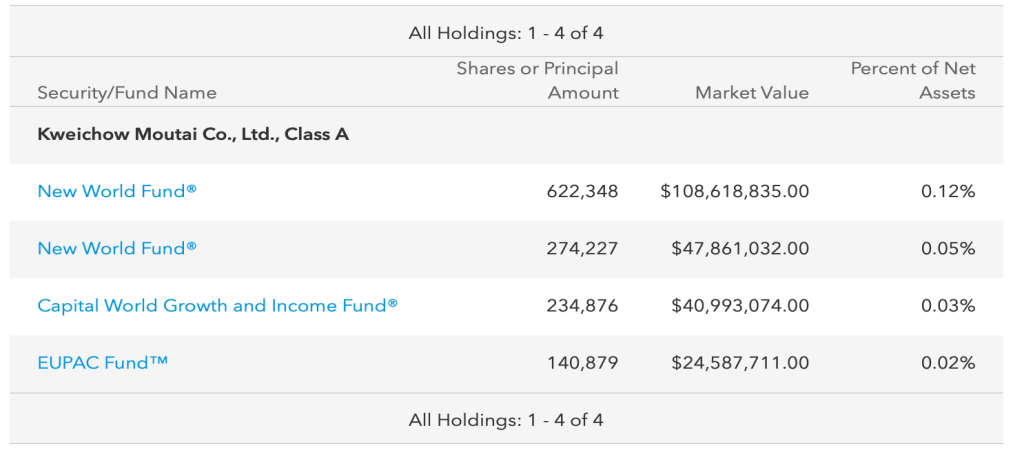This screenshot has height=449, width=1013.
Task: Click the $108,618,835.00 market value cell
Action: [735, 191]
